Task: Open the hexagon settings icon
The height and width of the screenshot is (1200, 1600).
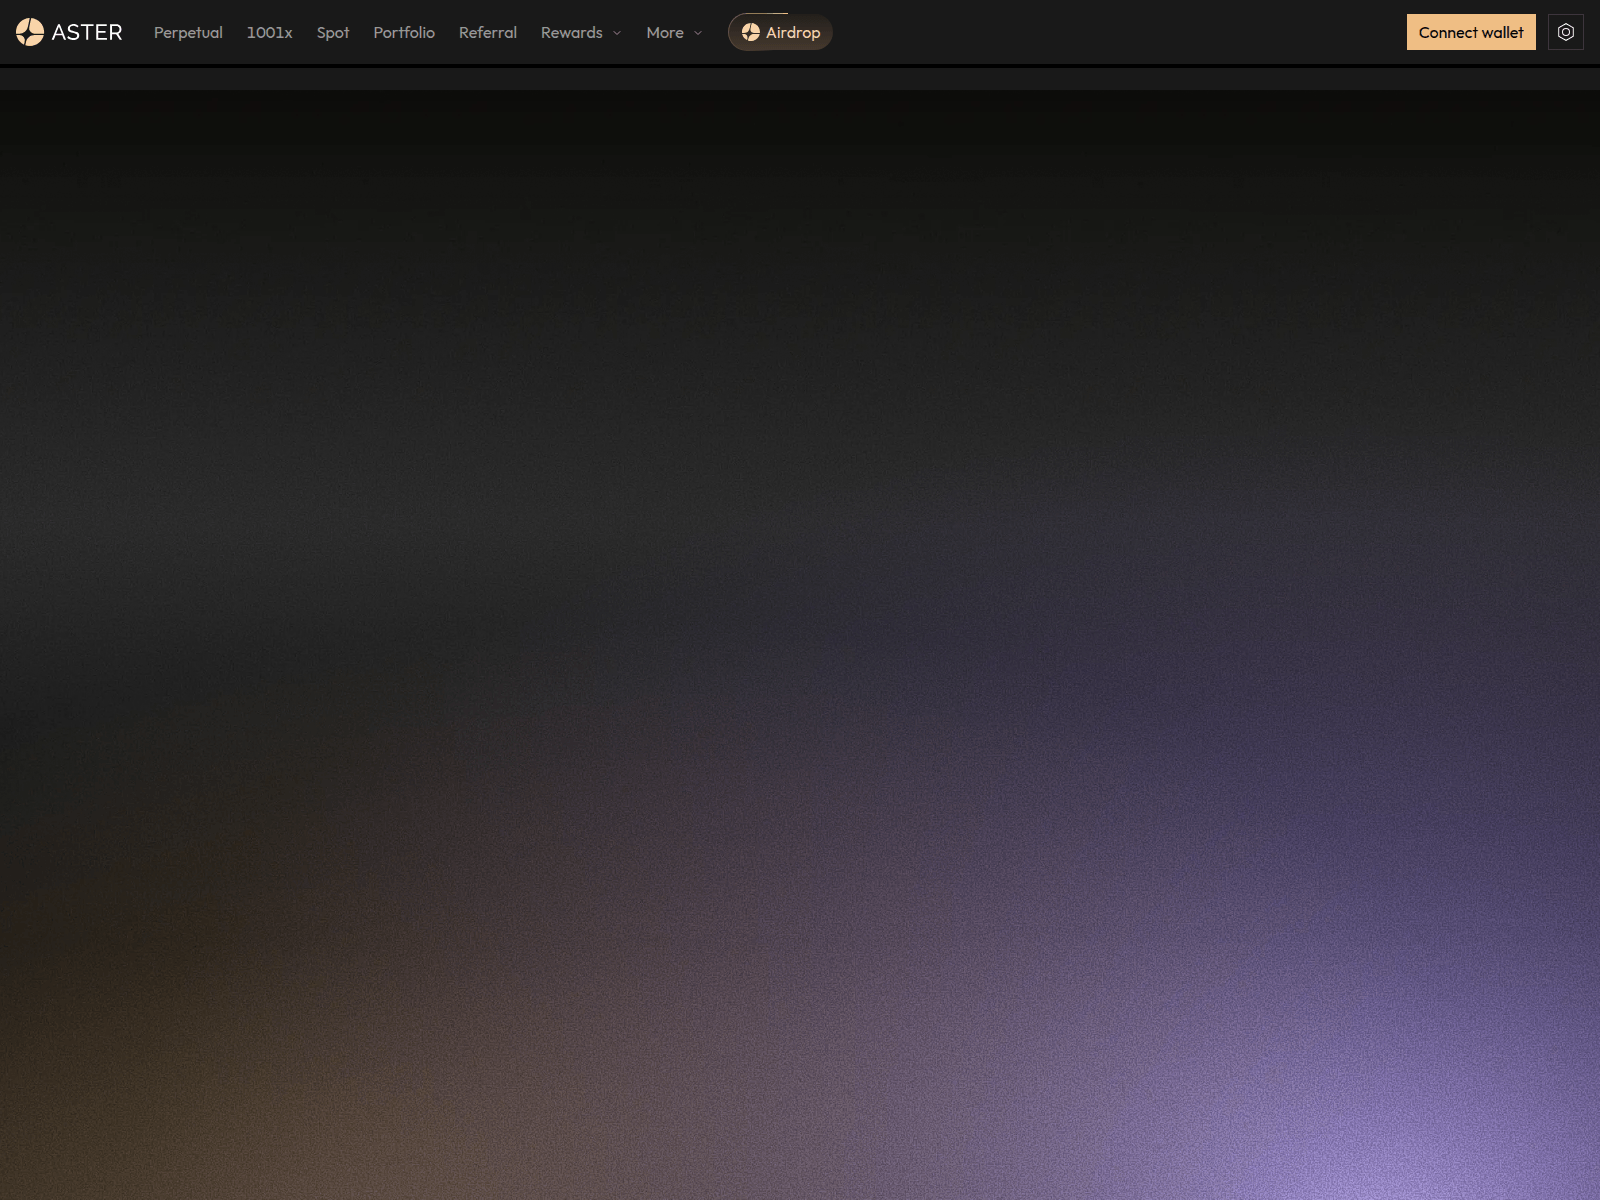Action: pyautogui.click(x=1565, y=32)
